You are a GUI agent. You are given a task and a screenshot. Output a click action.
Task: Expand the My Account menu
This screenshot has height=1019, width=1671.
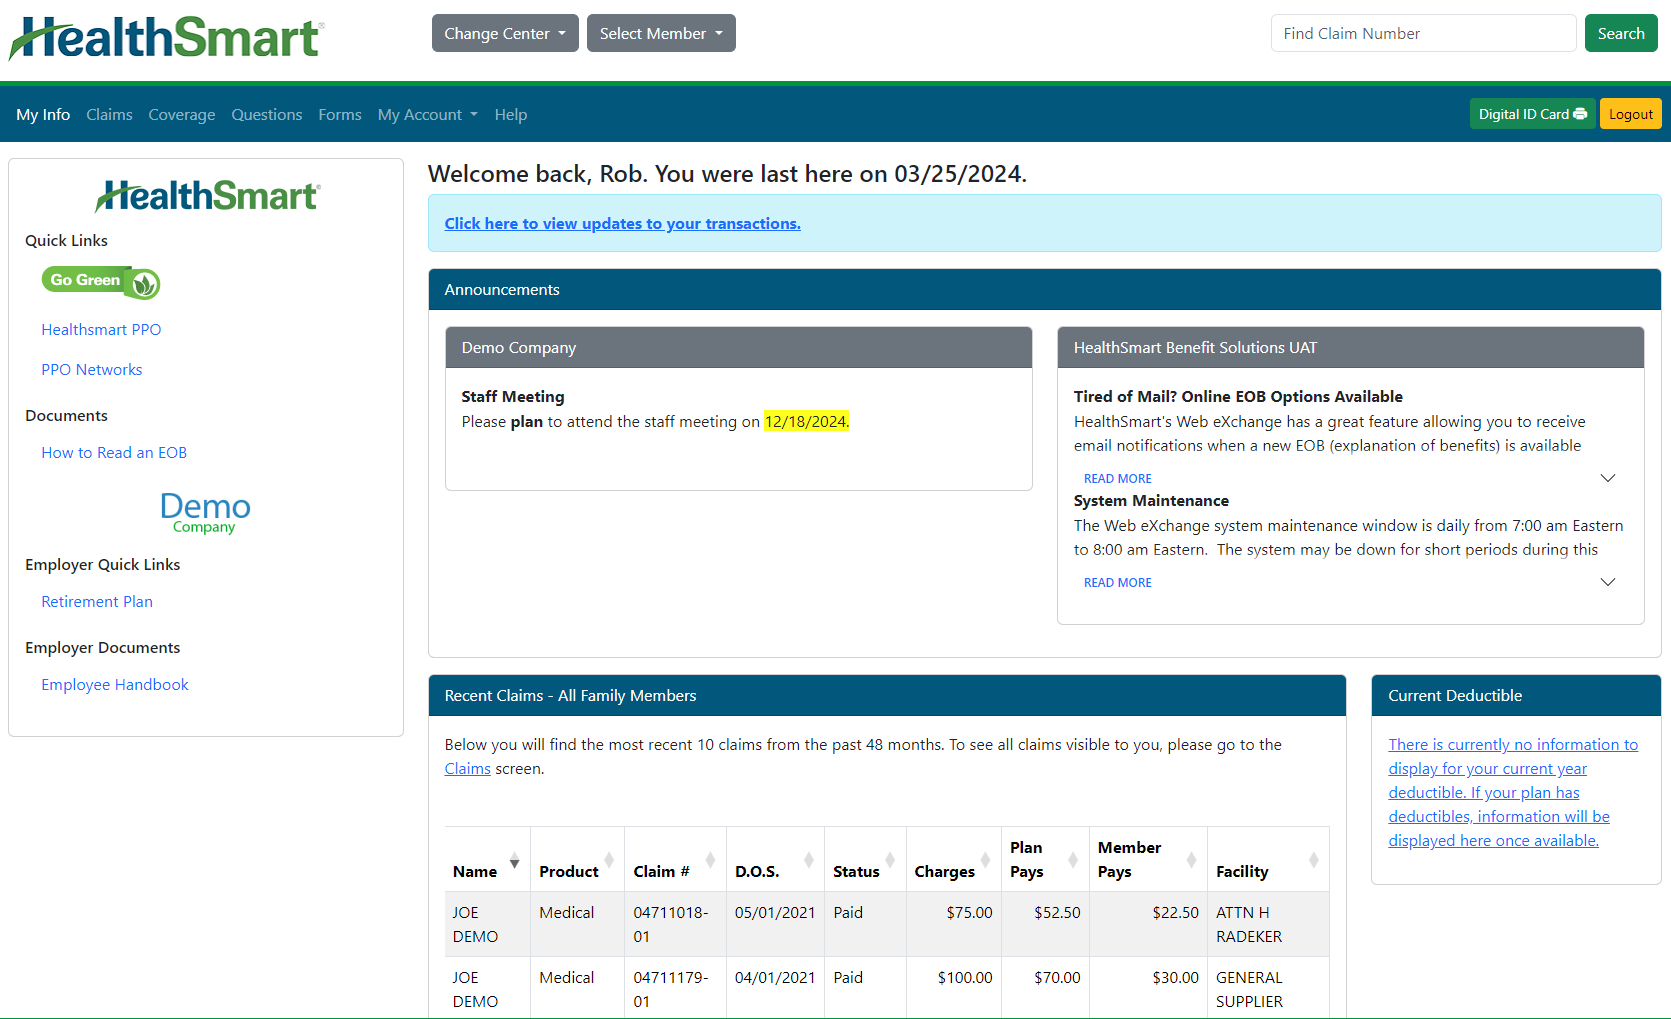click(x=428, y=115)
